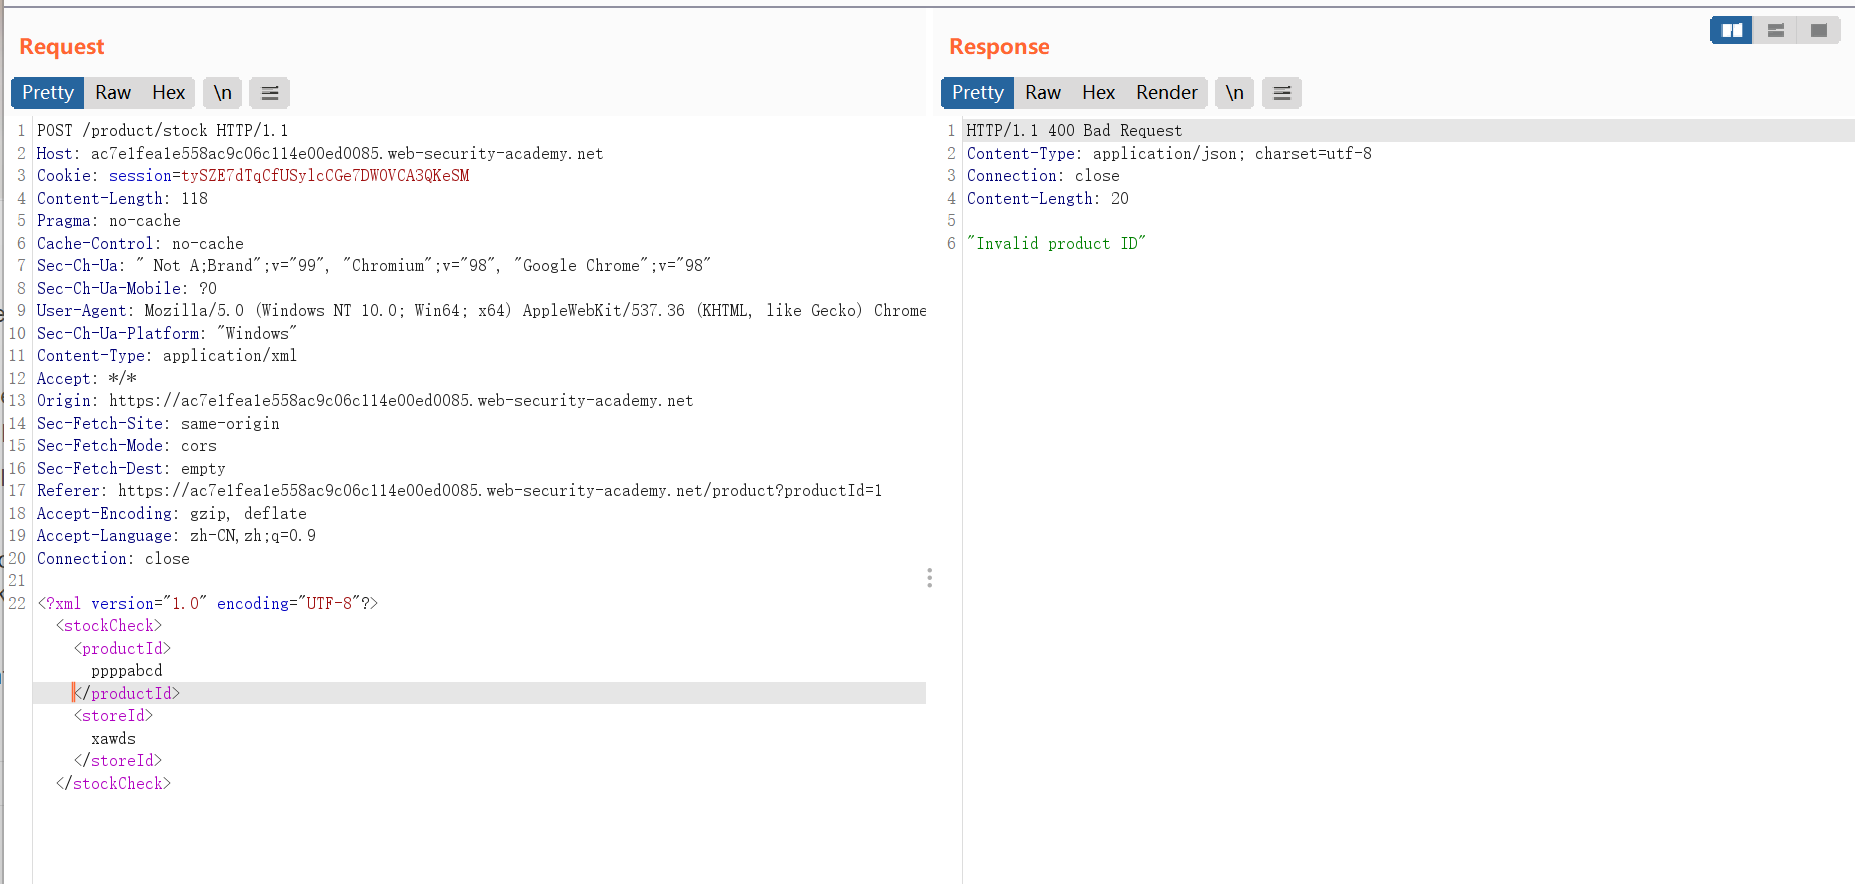Click the Referer header line
The width and height of the screenshot is (1855, 884).
460,491
